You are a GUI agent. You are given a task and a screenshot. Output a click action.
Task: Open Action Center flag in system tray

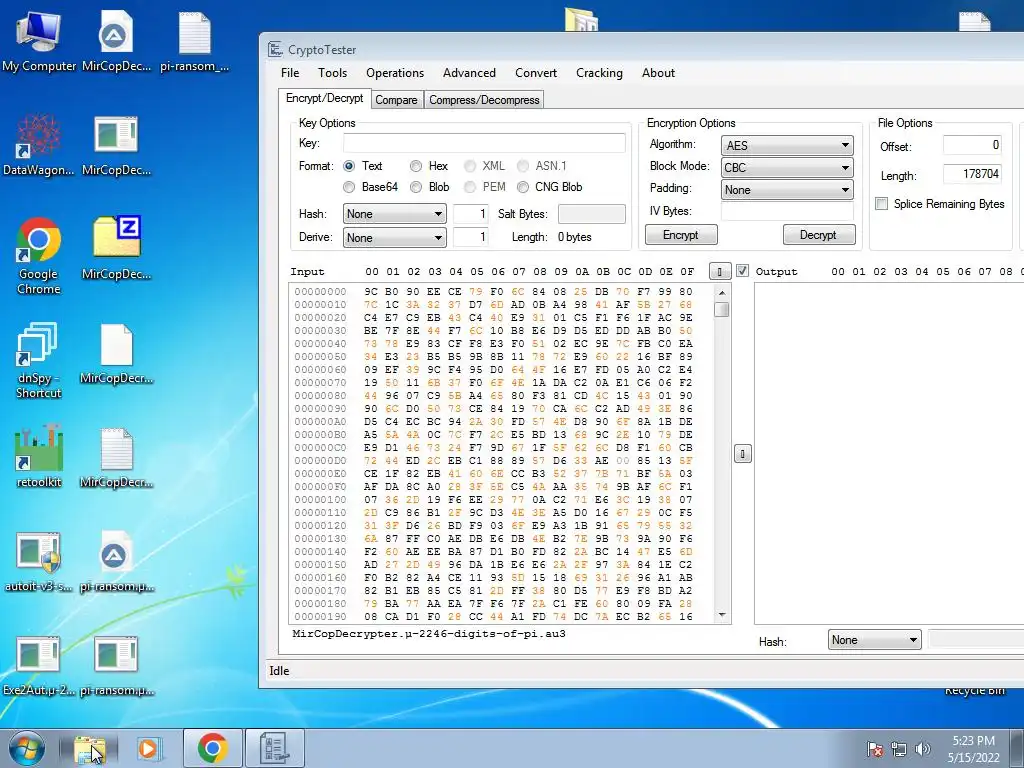(x=874, y=749)
